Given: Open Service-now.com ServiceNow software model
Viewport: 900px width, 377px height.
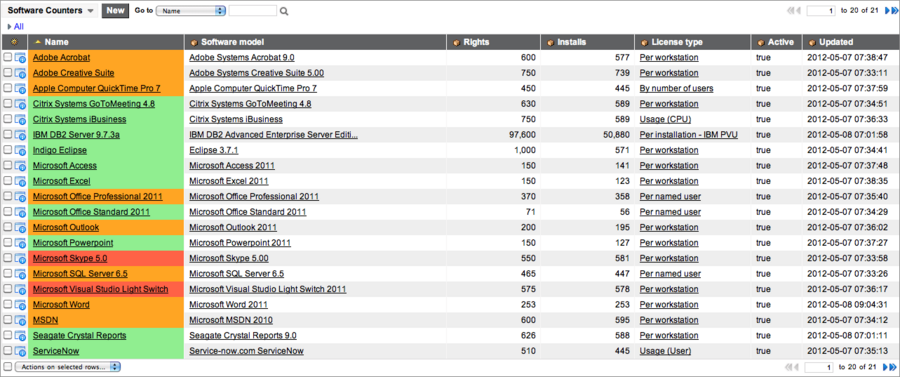Looking at the screenshot, I should coord(246,351).
